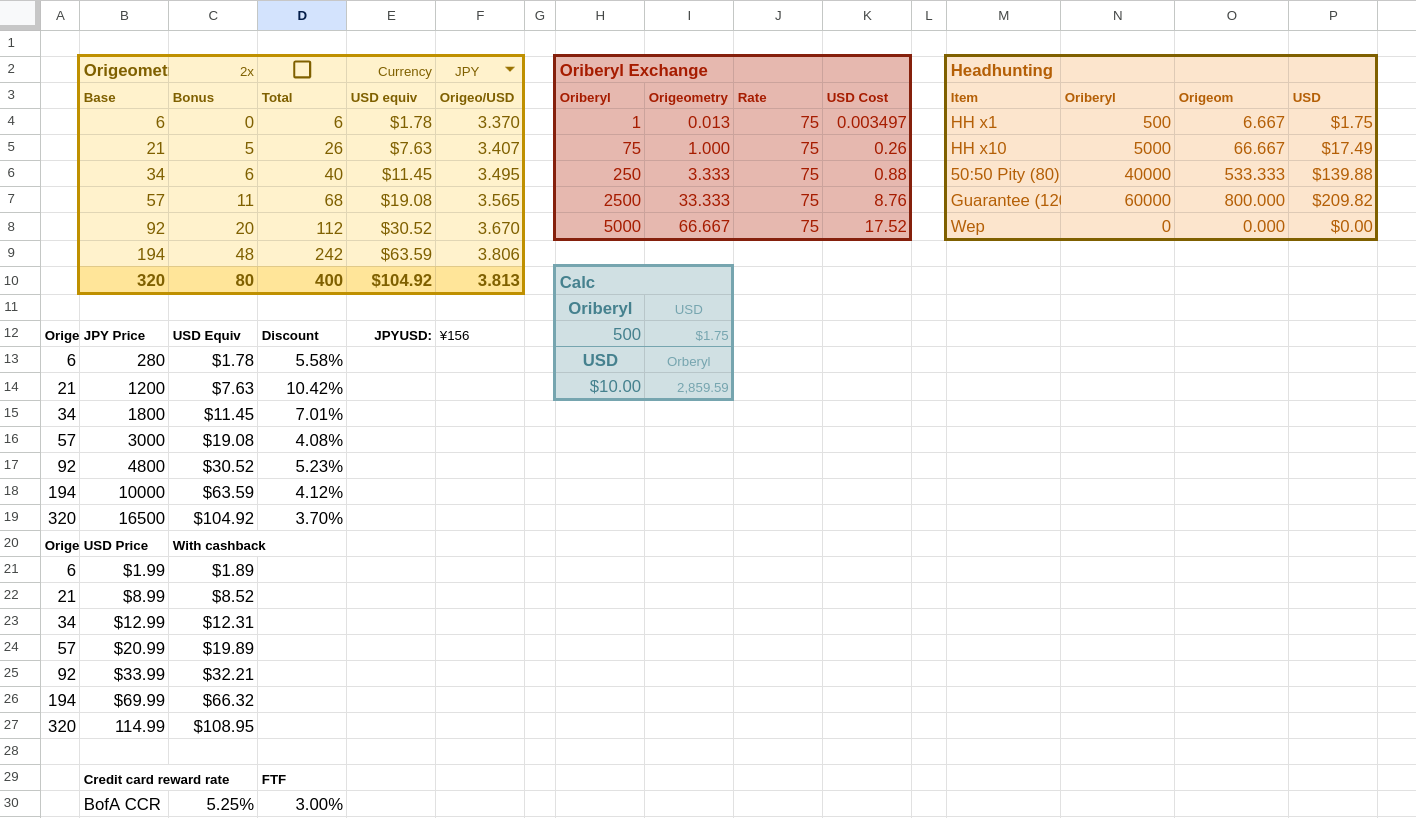Image resolution: width=1416 pixels, height=818 pixels.
Task: Click the Credit card reward rate label
Action: 156,779
